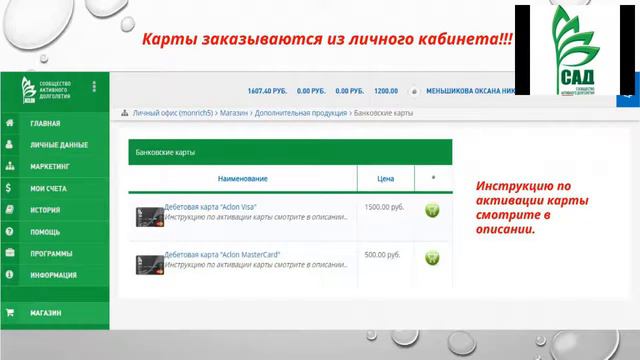Go to Личный офис breadcrumb link
This screenshot has height=360, width=640.
[173, 113]
